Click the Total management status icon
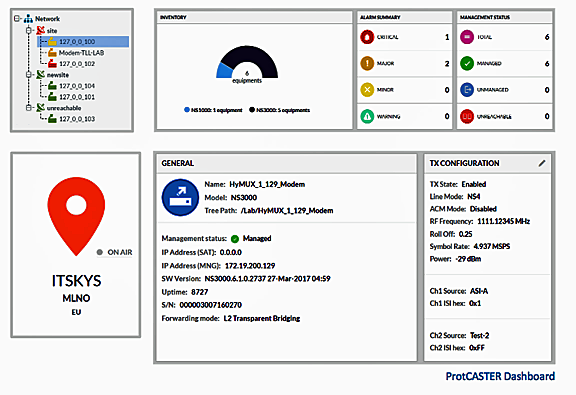Image resolution: width=576 pixels, height=395 pixels. click(467, 37)
